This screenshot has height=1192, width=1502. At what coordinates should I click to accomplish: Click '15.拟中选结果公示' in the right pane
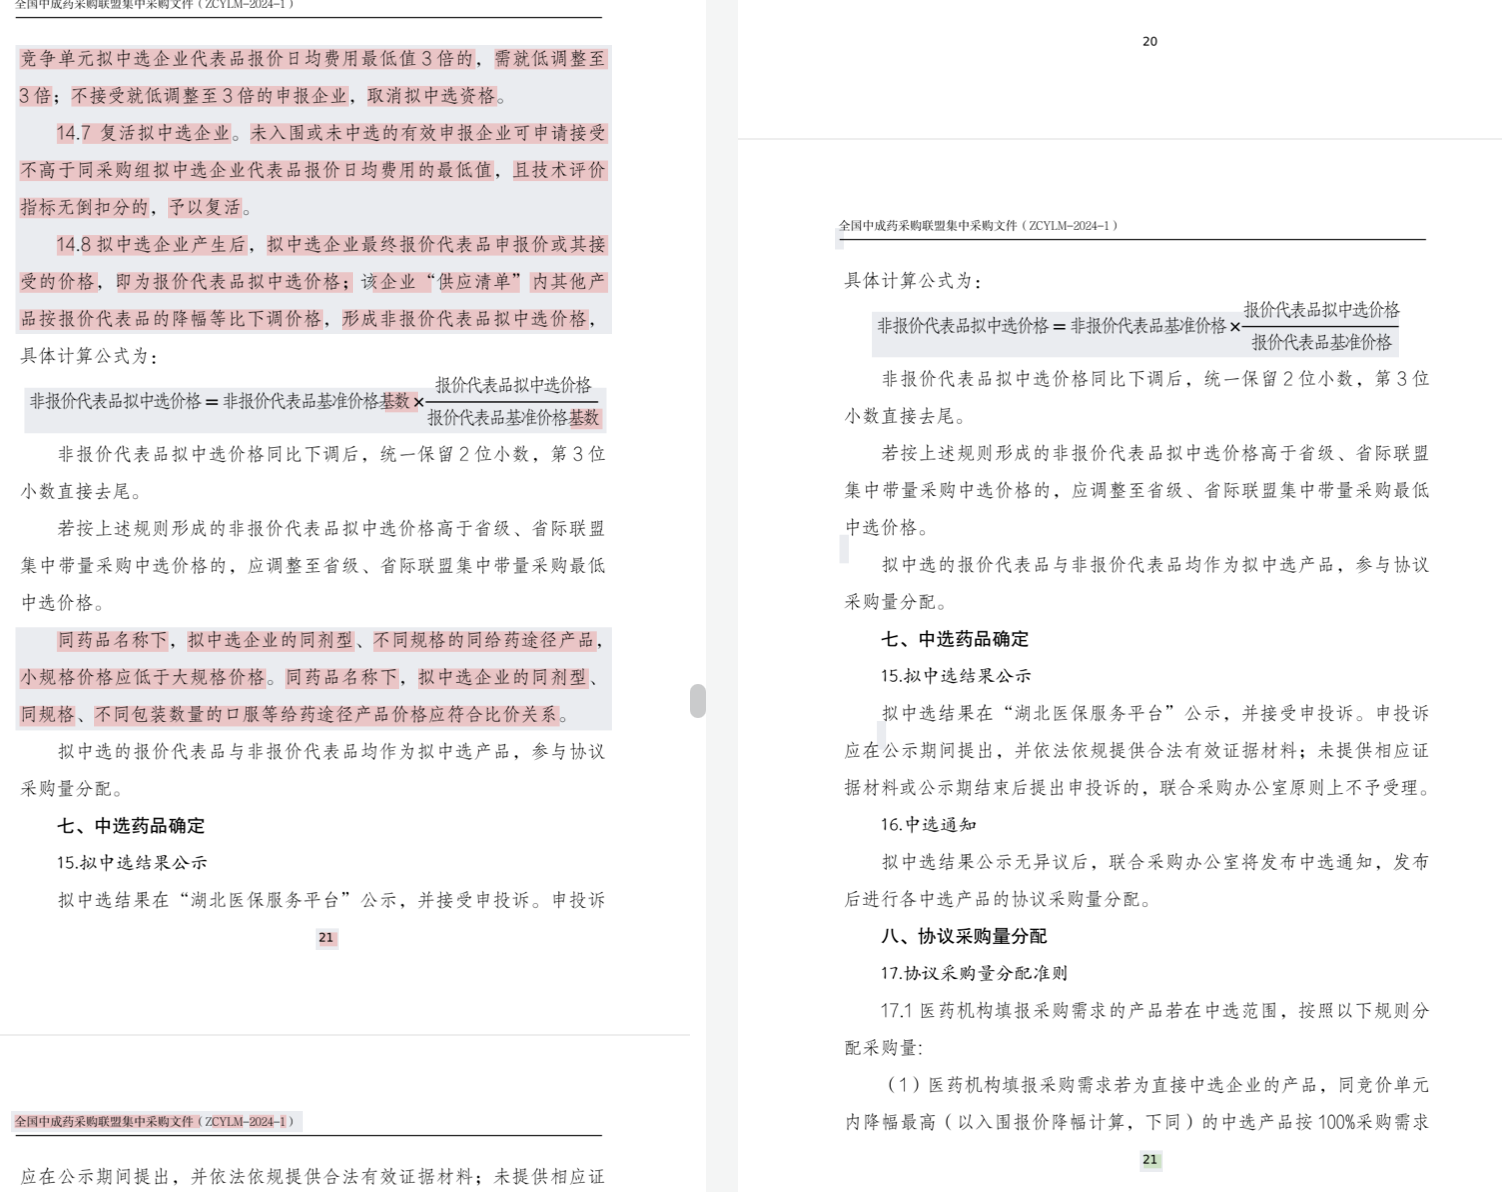click(x=956, y=676)
